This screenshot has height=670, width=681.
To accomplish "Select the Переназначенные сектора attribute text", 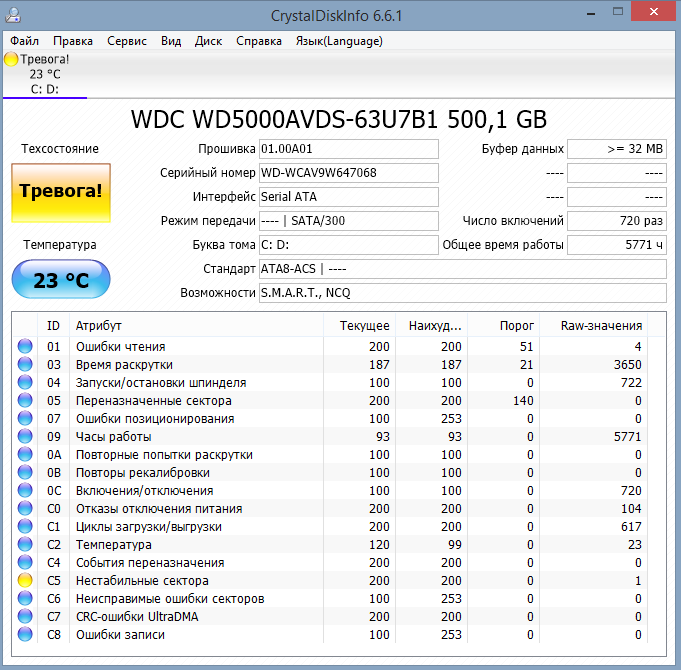I will 153,401.
